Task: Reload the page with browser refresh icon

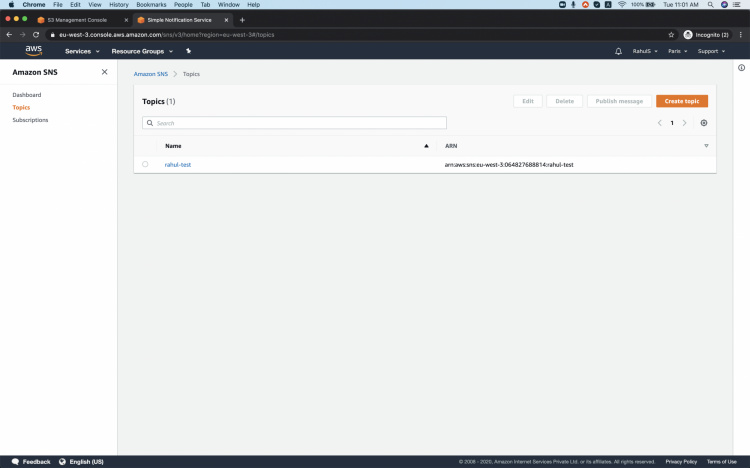Action: tap(36, 34)
